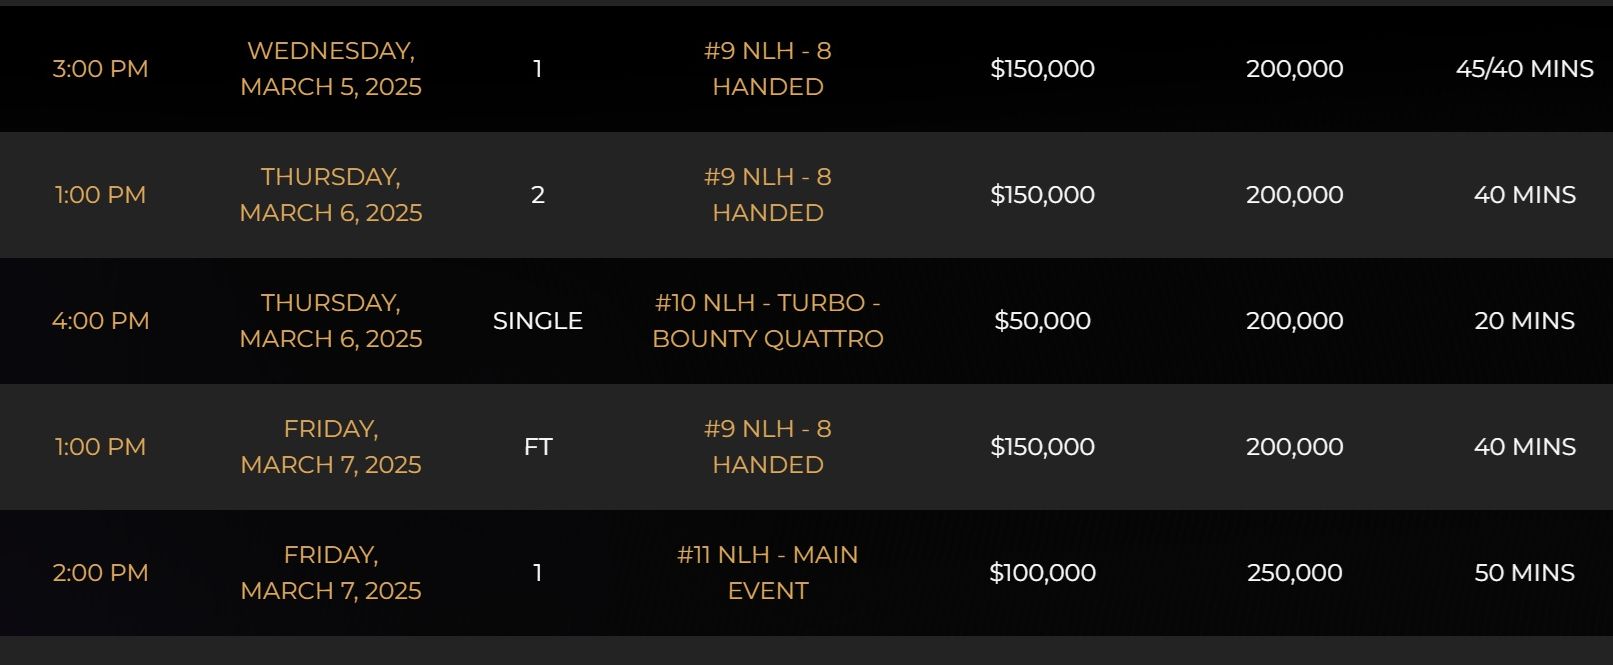Screen dimensions: 1613x665
Task: Click the FT day label
Action: (538, 447)
